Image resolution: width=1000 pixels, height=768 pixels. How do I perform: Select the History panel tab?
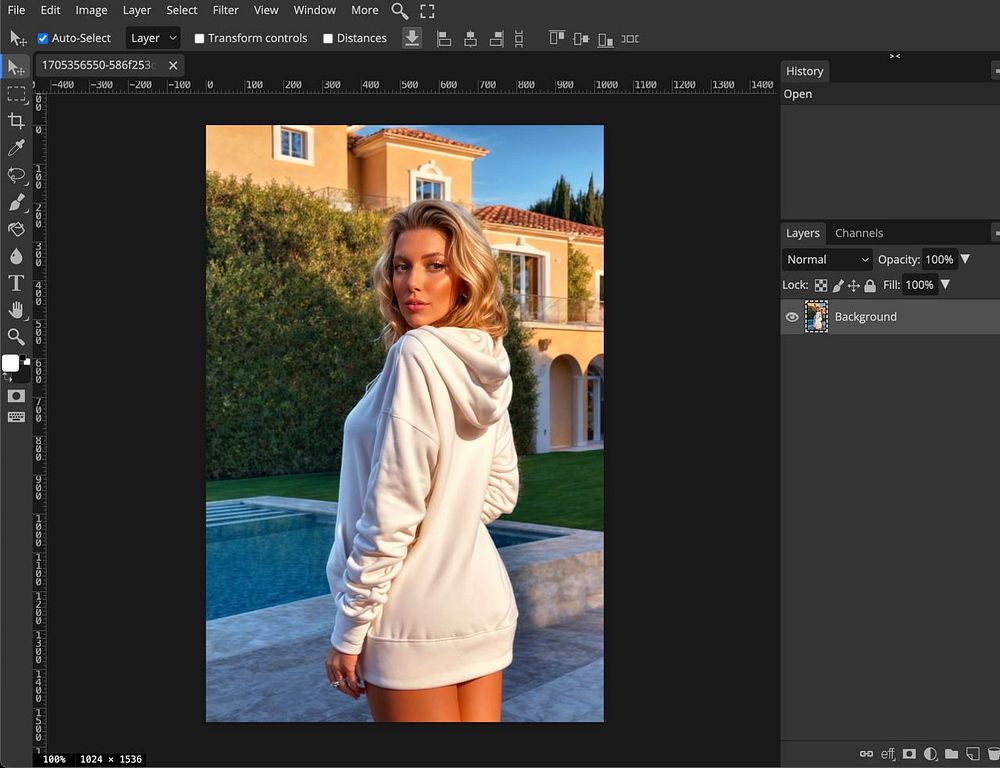coord(804,71)
